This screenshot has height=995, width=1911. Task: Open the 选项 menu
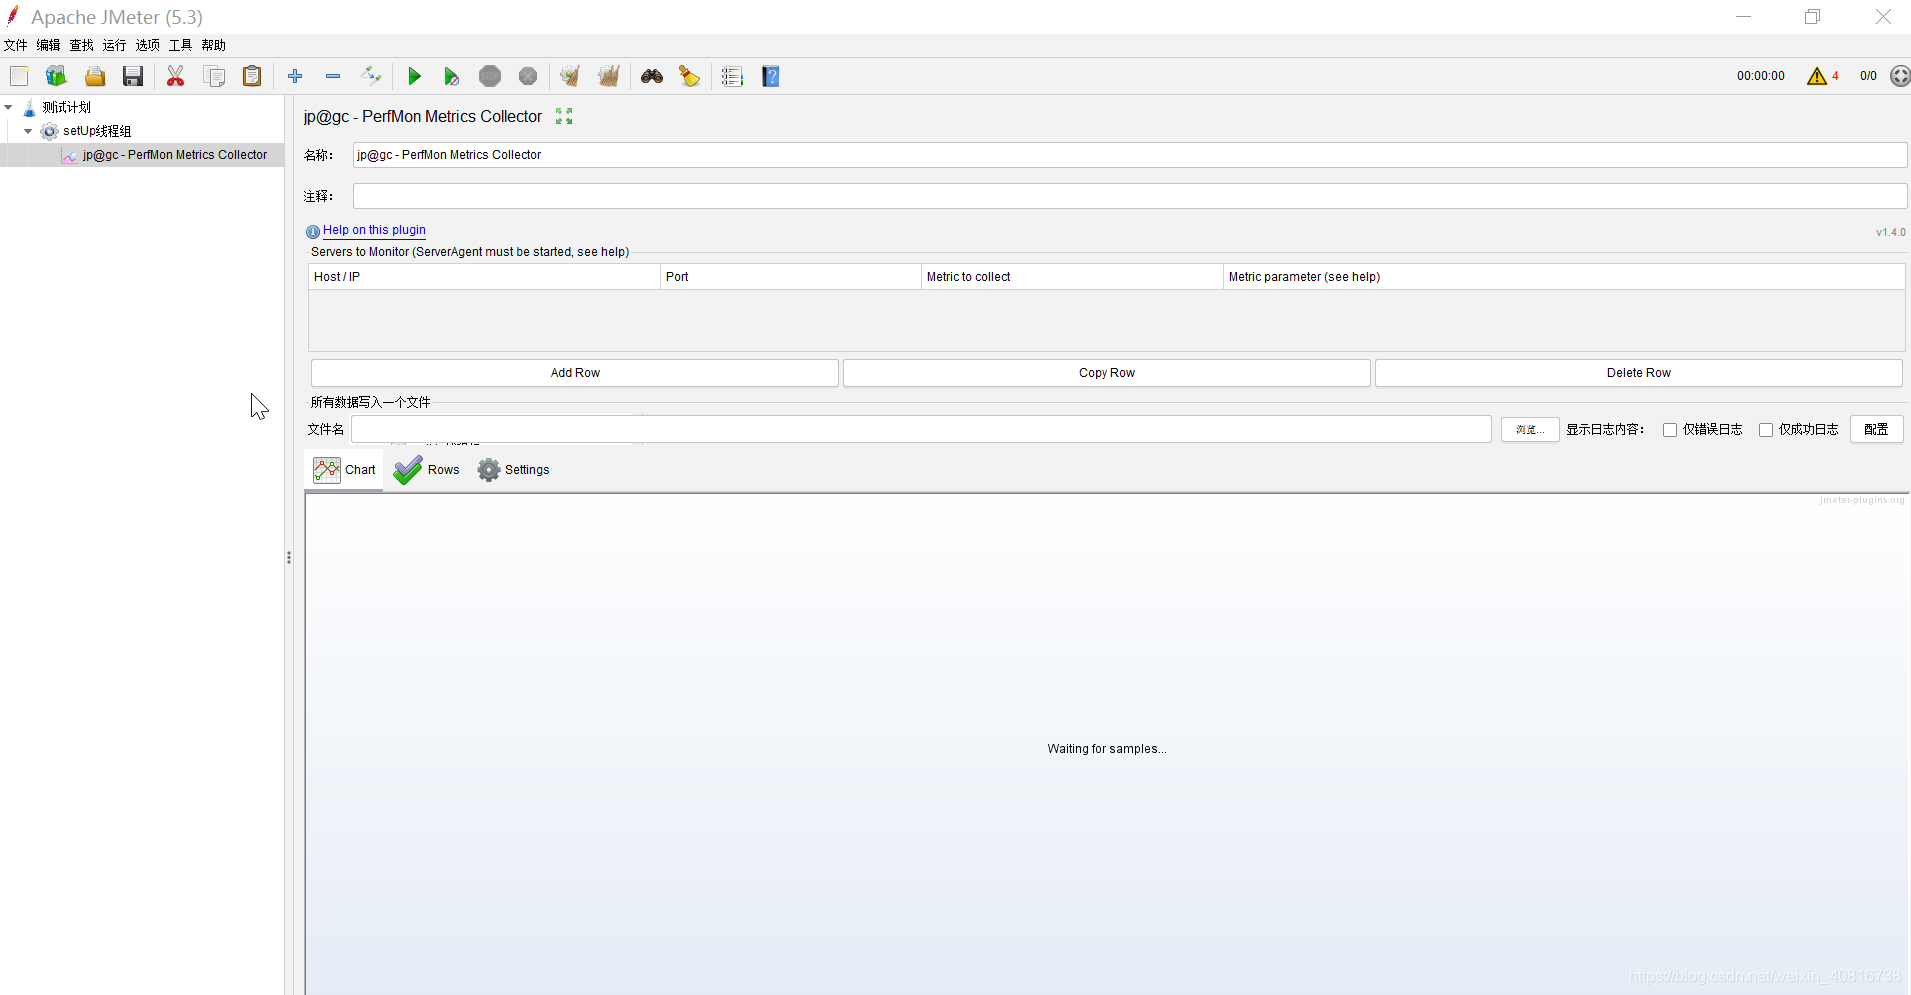tap(148, 45)
